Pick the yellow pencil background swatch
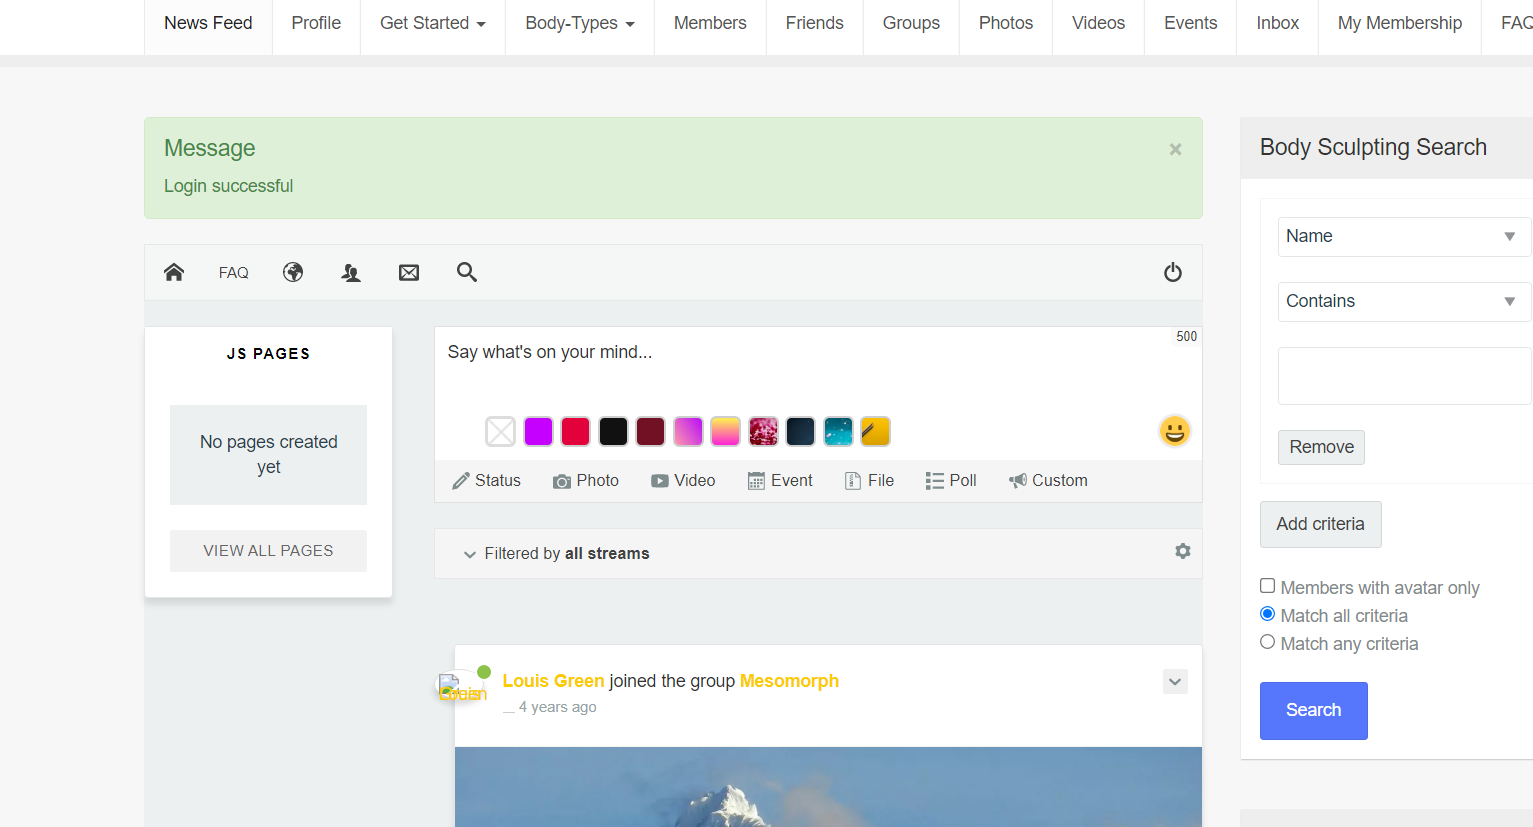Viewport: 1533px width, 827px height. pos(875,431)
